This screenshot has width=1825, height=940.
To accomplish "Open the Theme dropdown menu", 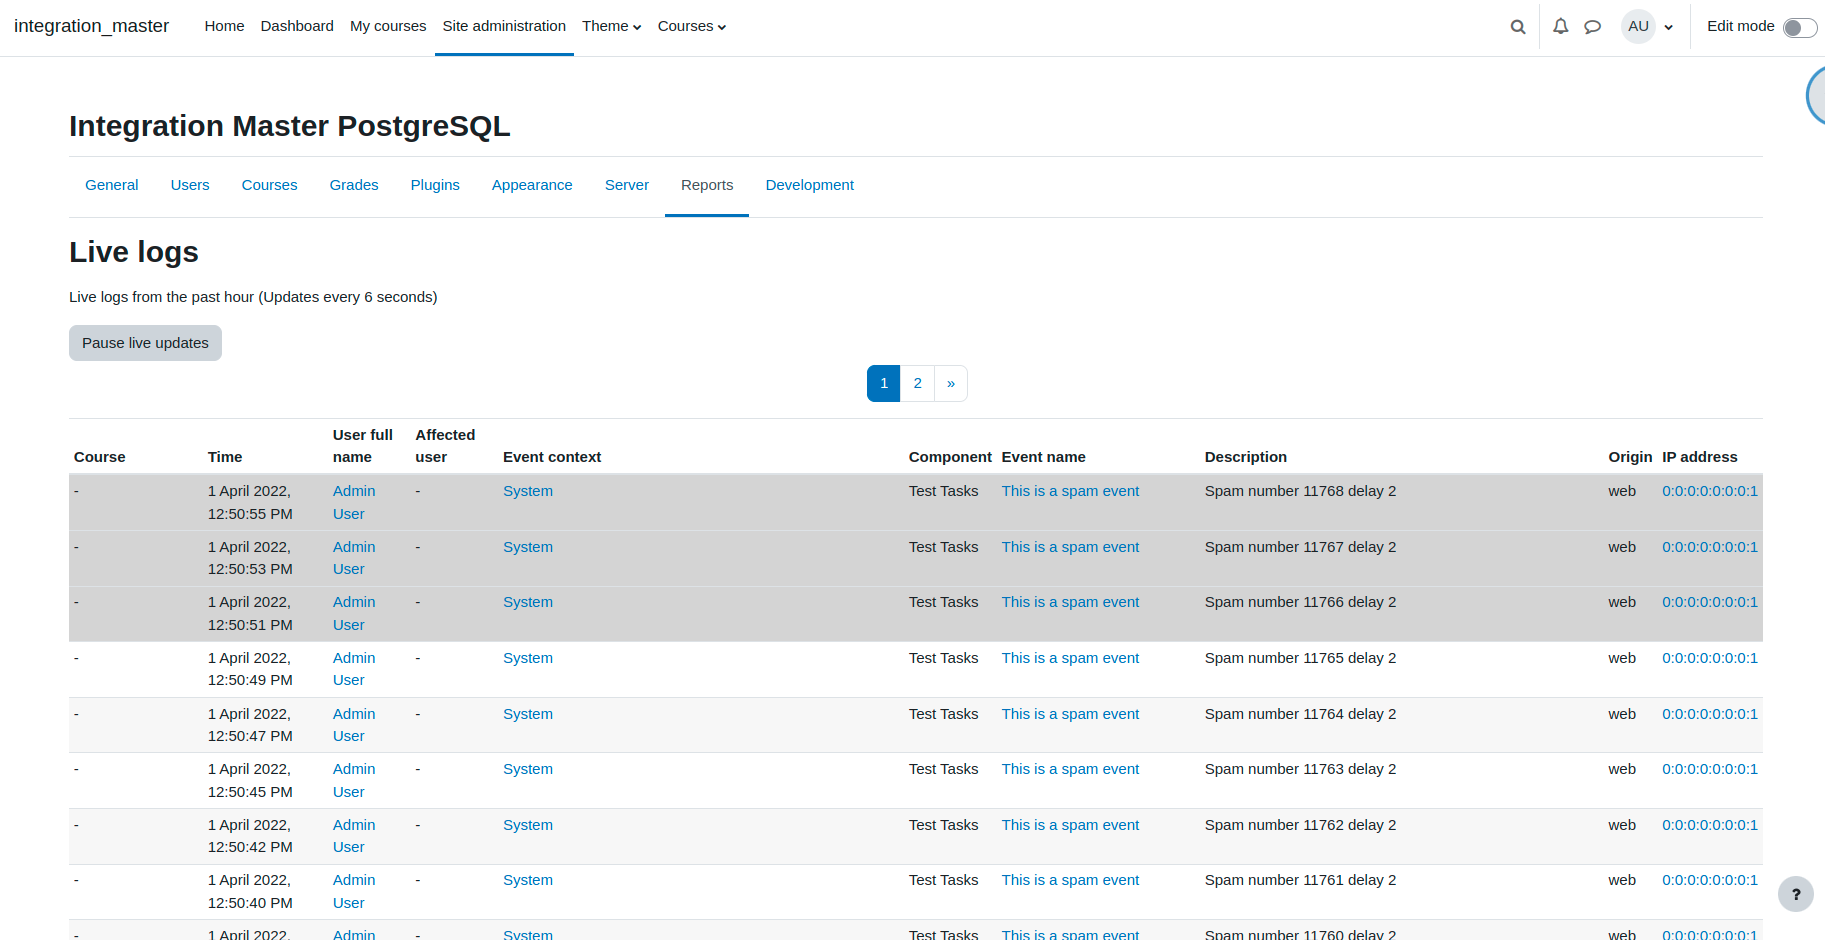I will (612, 26).
